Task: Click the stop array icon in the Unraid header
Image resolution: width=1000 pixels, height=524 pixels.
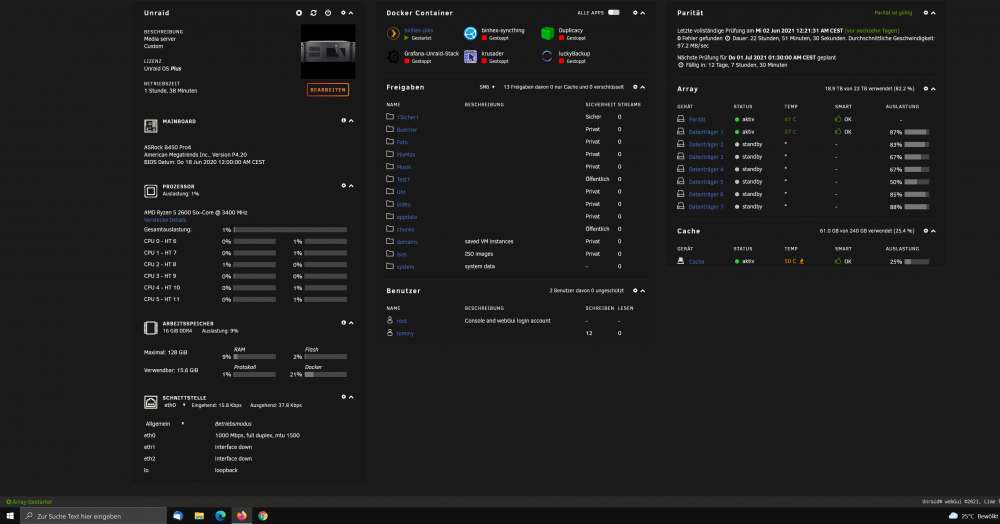Action: coord(298,13)
